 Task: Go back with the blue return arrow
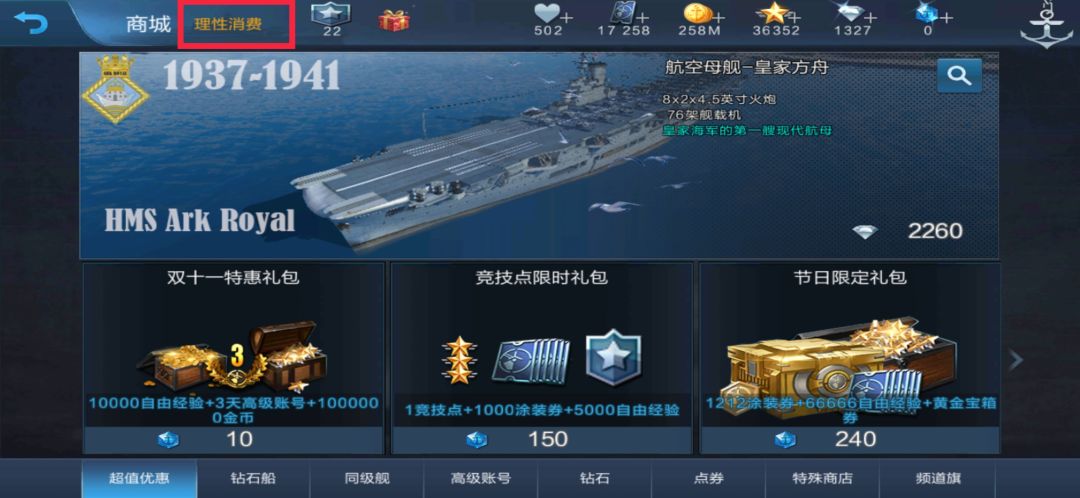point(32,23)
